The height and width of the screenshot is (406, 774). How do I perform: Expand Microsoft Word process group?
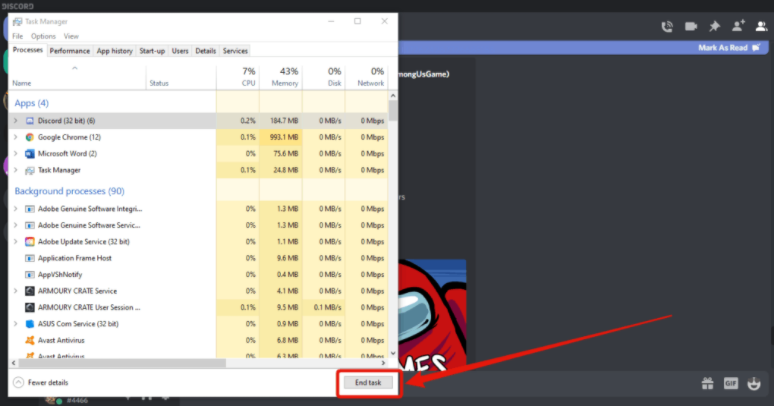[x=15, y=154]
